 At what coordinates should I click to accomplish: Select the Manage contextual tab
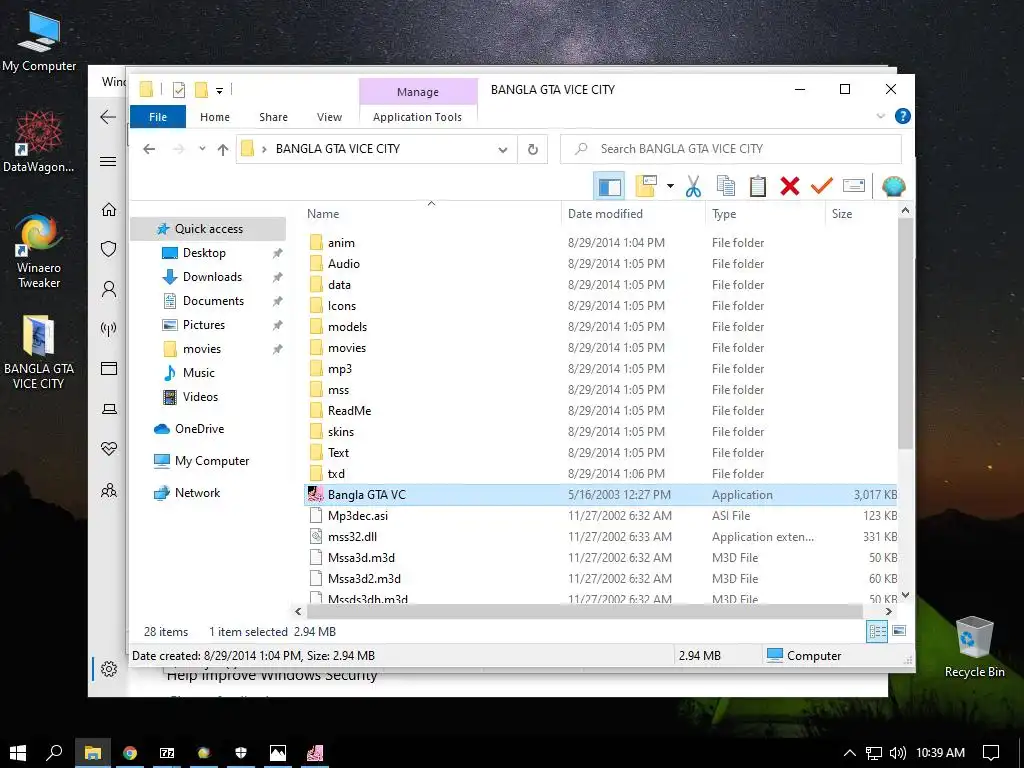click(x=418, y=92)
